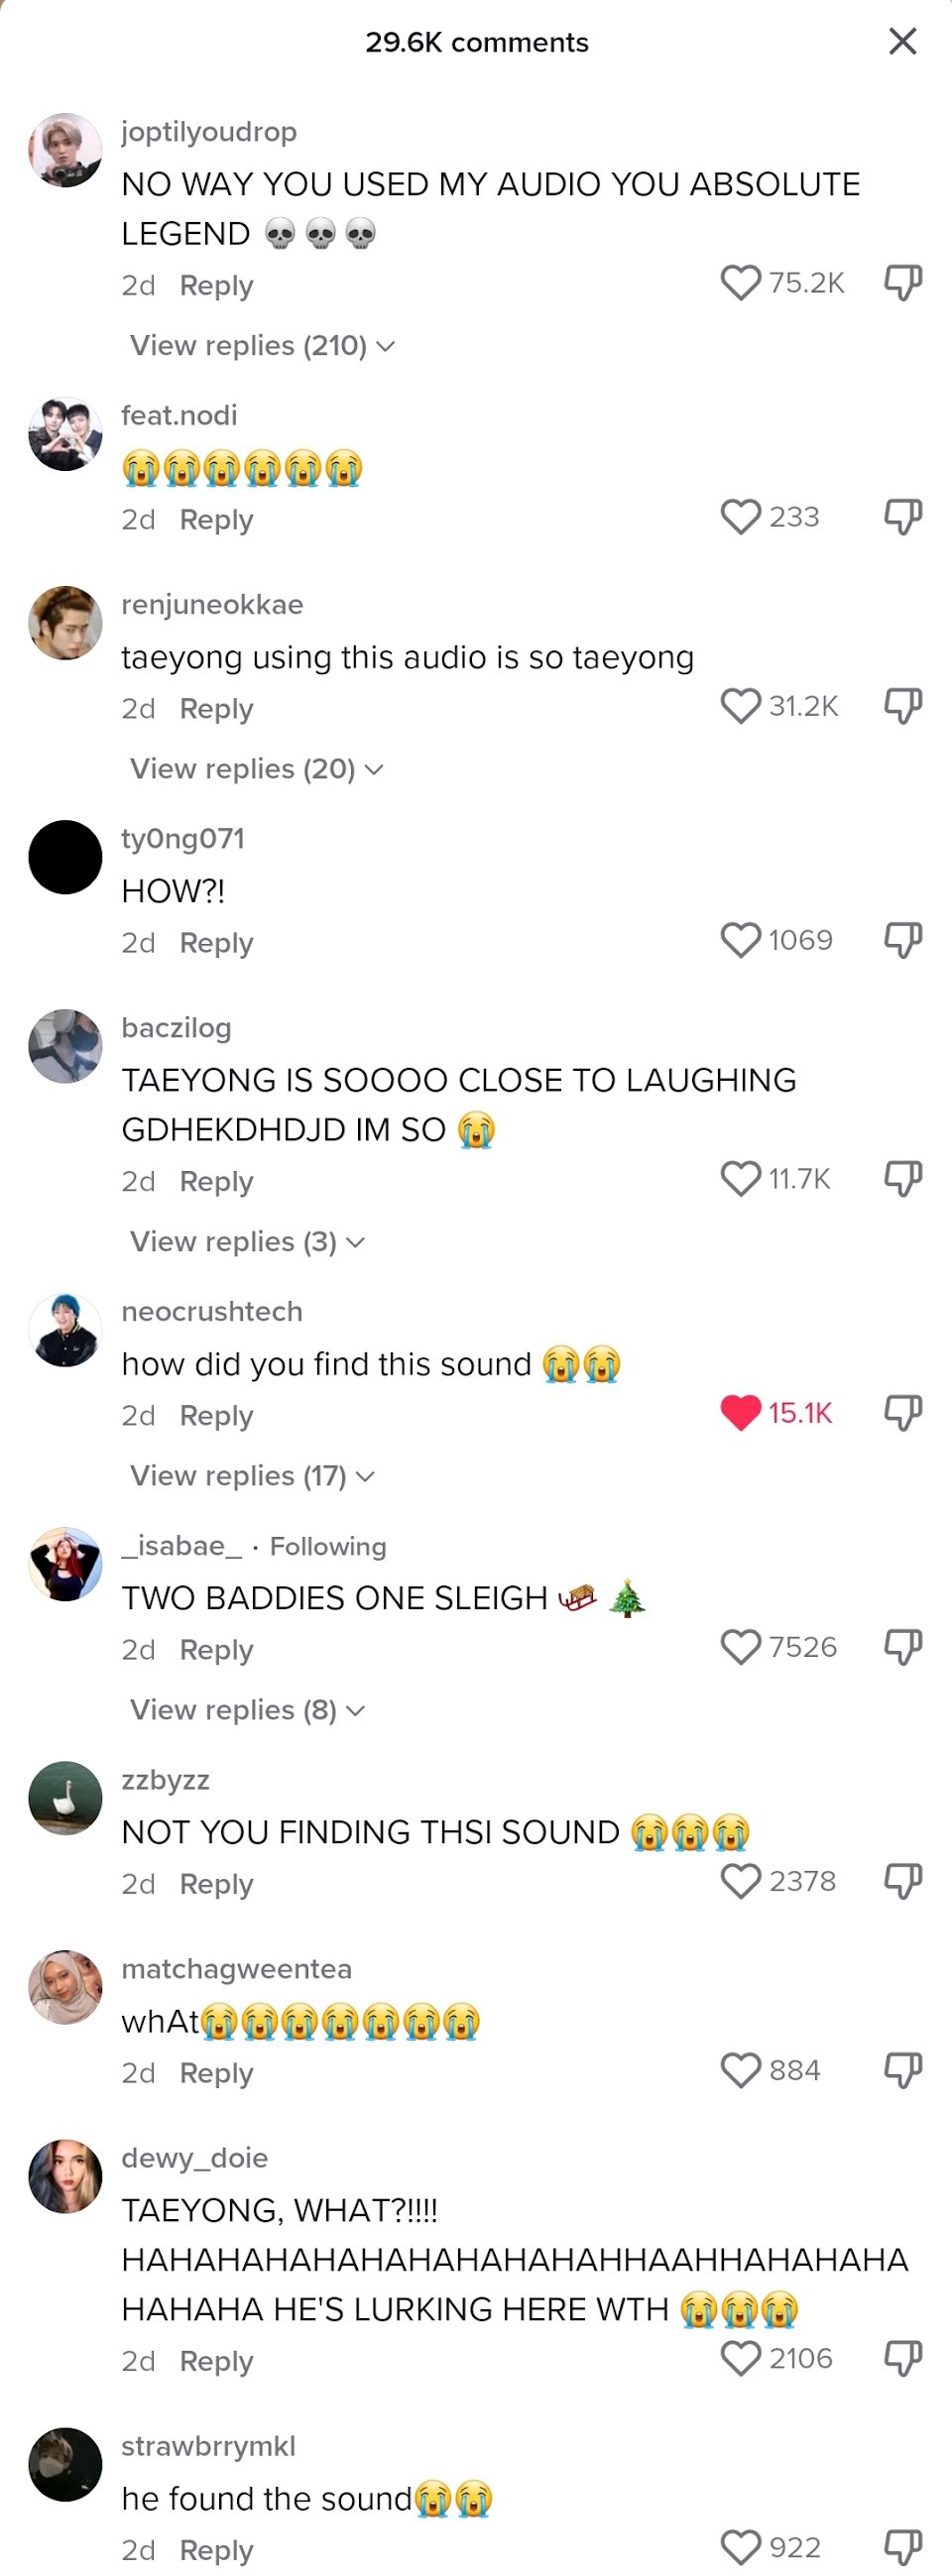Image resolution: width=952 pixels, height=2576 pixels.
Task: Like baczilog's comment with 11.7K likes
Action: coord(740,1179)
